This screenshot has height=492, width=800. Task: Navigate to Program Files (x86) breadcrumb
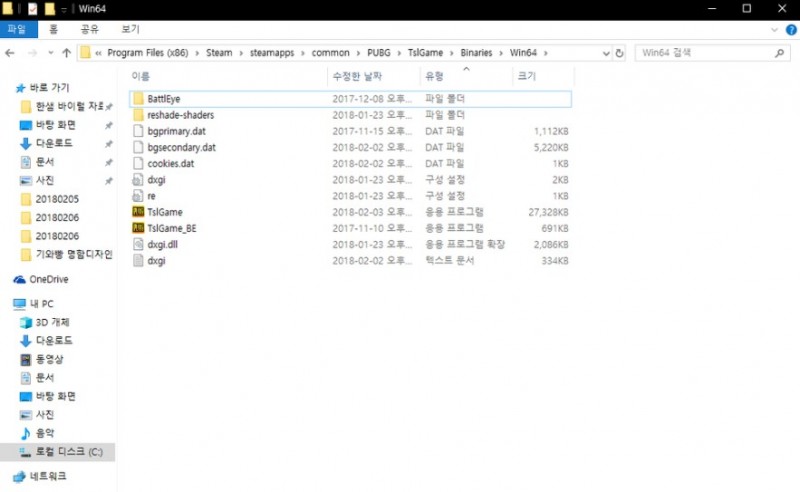(x=148, y=53)
